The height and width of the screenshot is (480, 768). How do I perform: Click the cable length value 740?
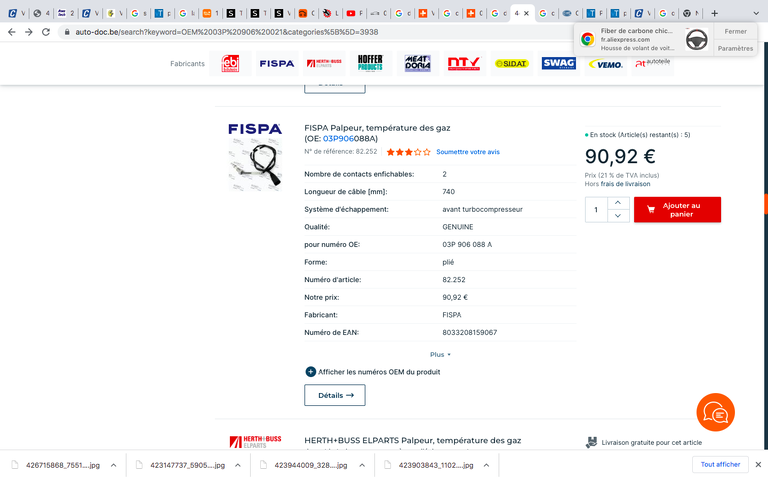(x=448, y=192)
